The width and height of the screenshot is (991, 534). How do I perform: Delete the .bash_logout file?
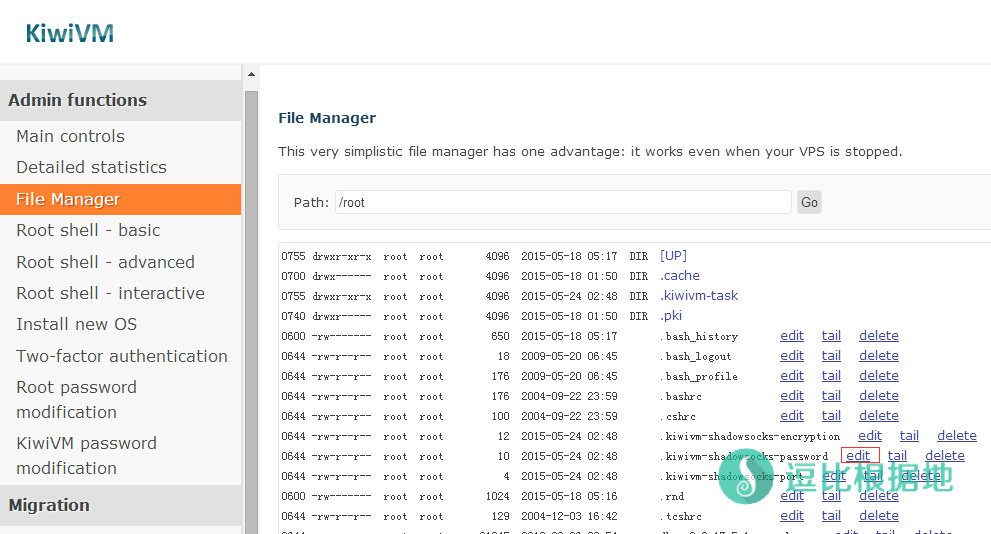click(878, 356)
